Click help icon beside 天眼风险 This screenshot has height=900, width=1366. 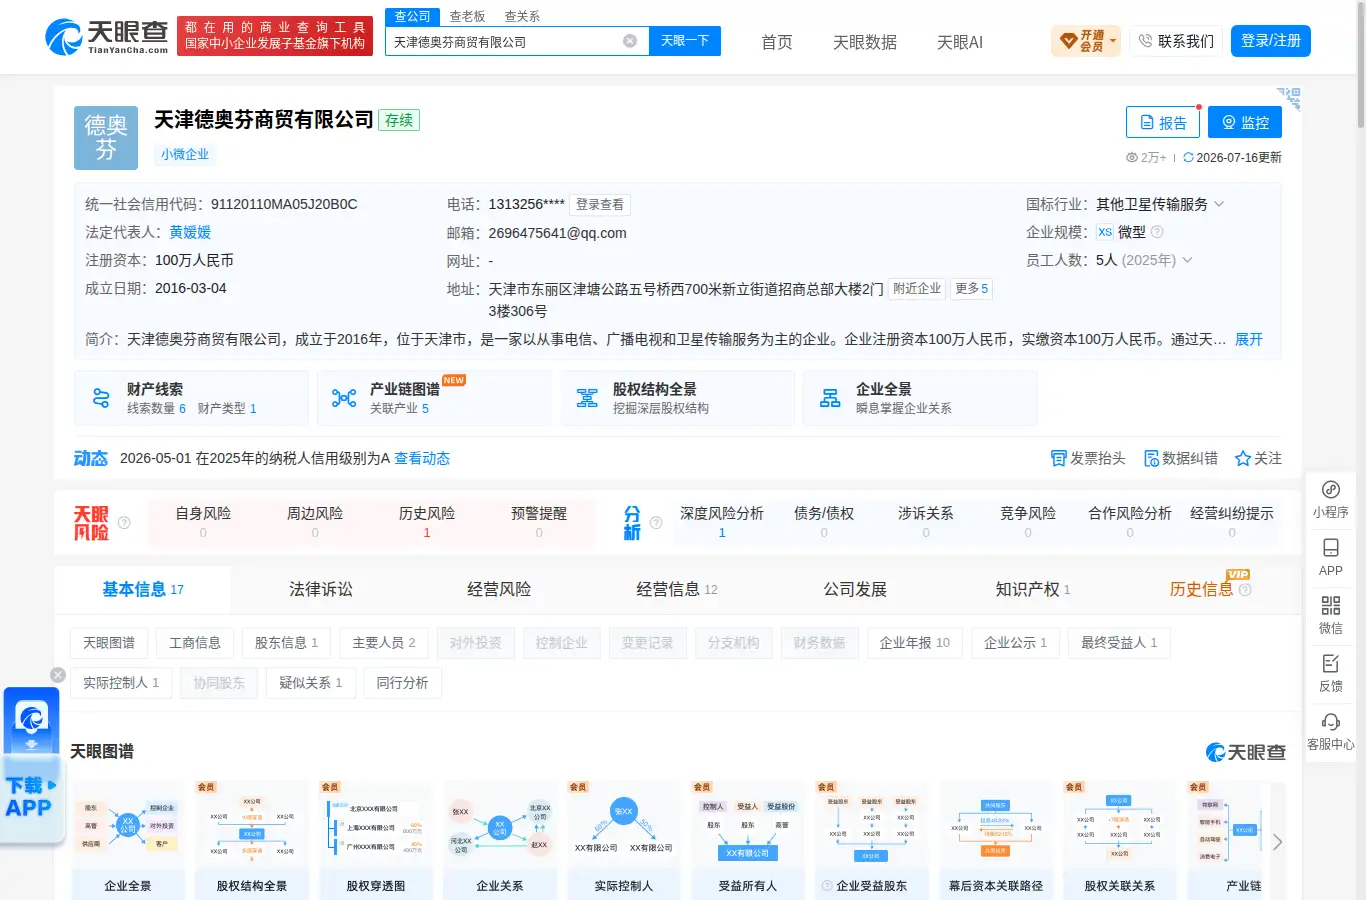(x=124, y=522)
